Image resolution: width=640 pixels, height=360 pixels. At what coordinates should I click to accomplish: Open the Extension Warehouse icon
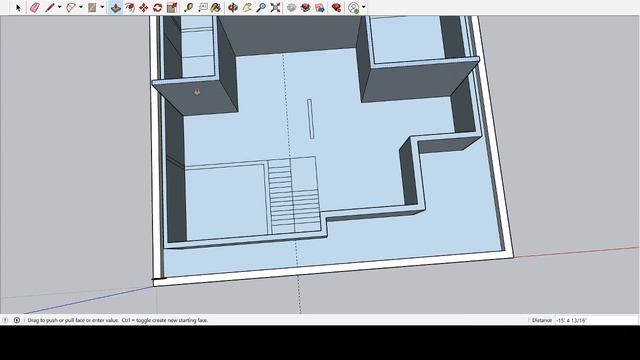click(x=305, y=7)
